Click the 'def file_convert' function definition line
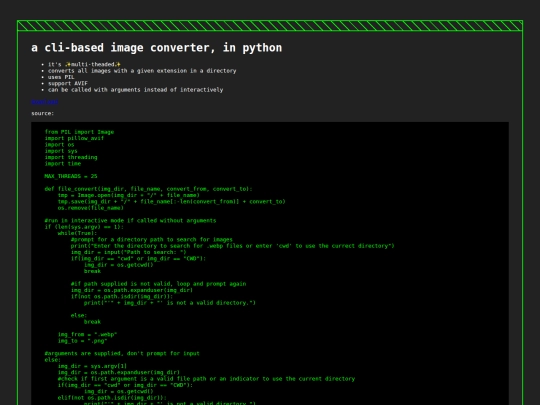The image size is (540, 405). click(148, 189)
